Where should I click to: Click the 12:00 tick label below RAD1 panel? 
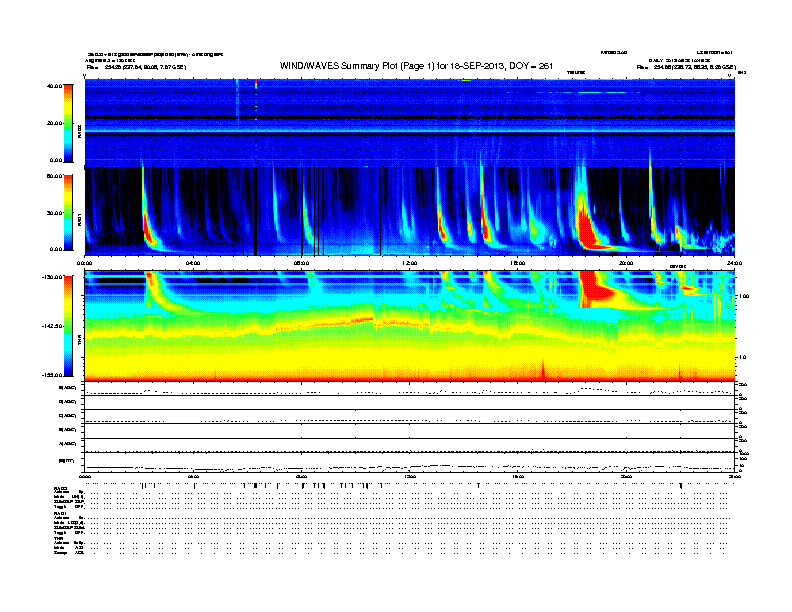409,263
